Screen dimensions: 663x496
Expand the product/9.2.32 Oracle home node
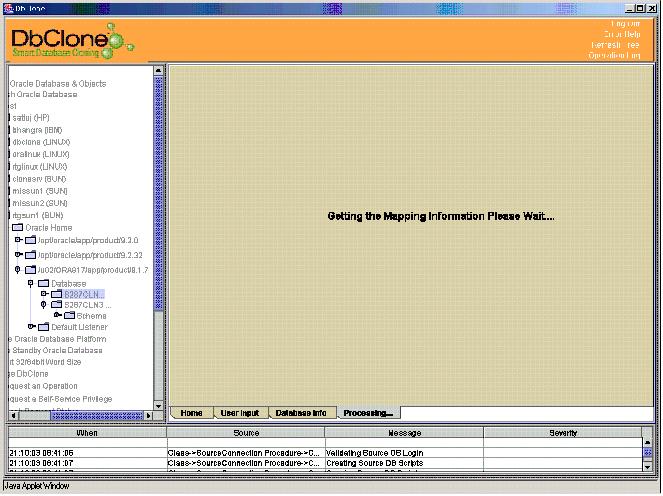coord(18,255)
